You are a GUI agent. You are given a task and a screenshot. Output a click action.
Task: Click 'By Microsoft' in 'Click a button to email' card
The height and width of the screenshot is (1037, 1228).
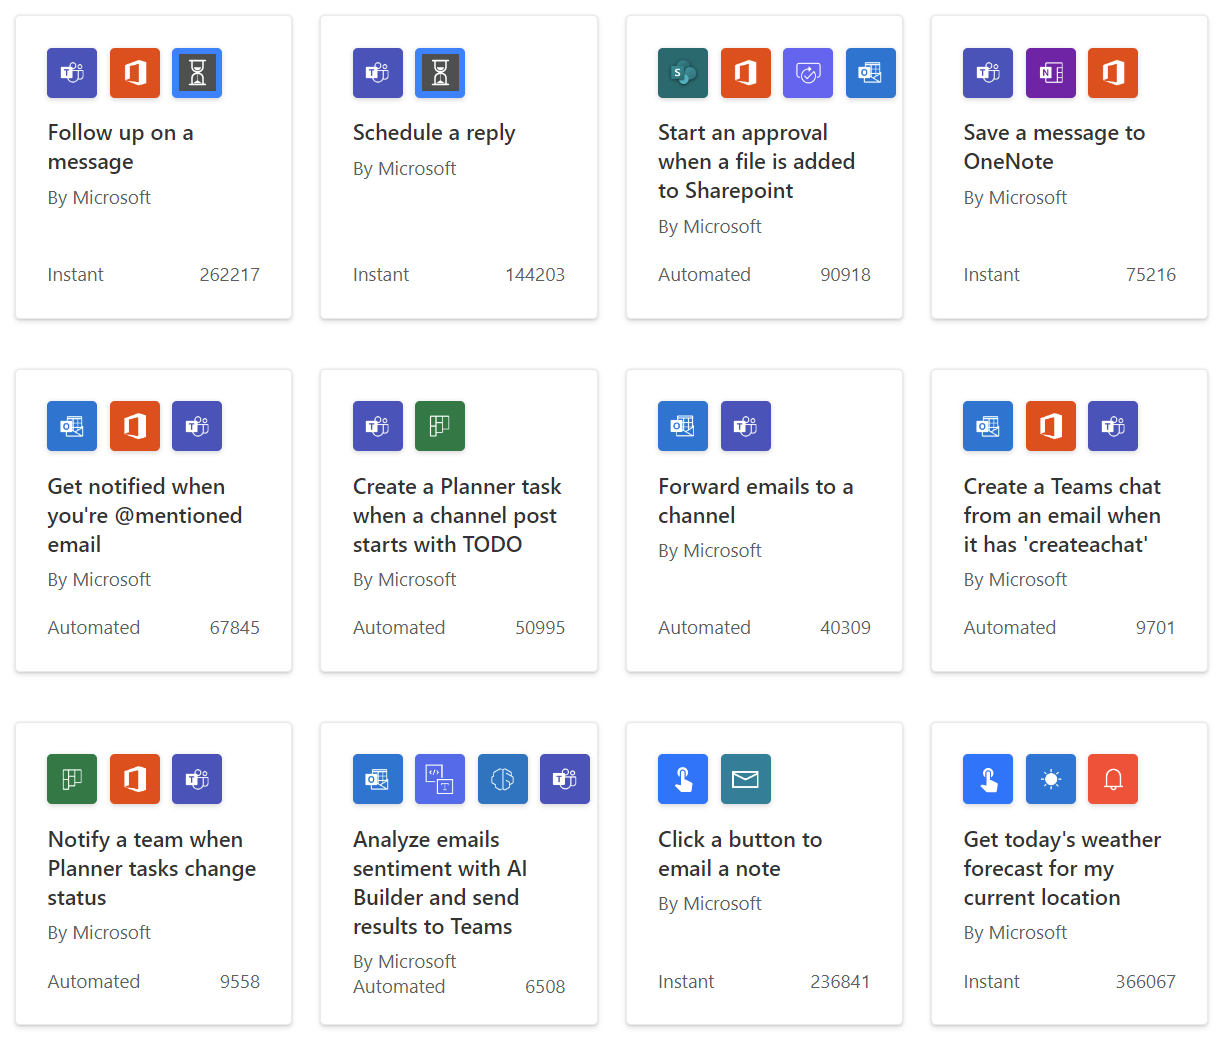[x=710, y=904]
